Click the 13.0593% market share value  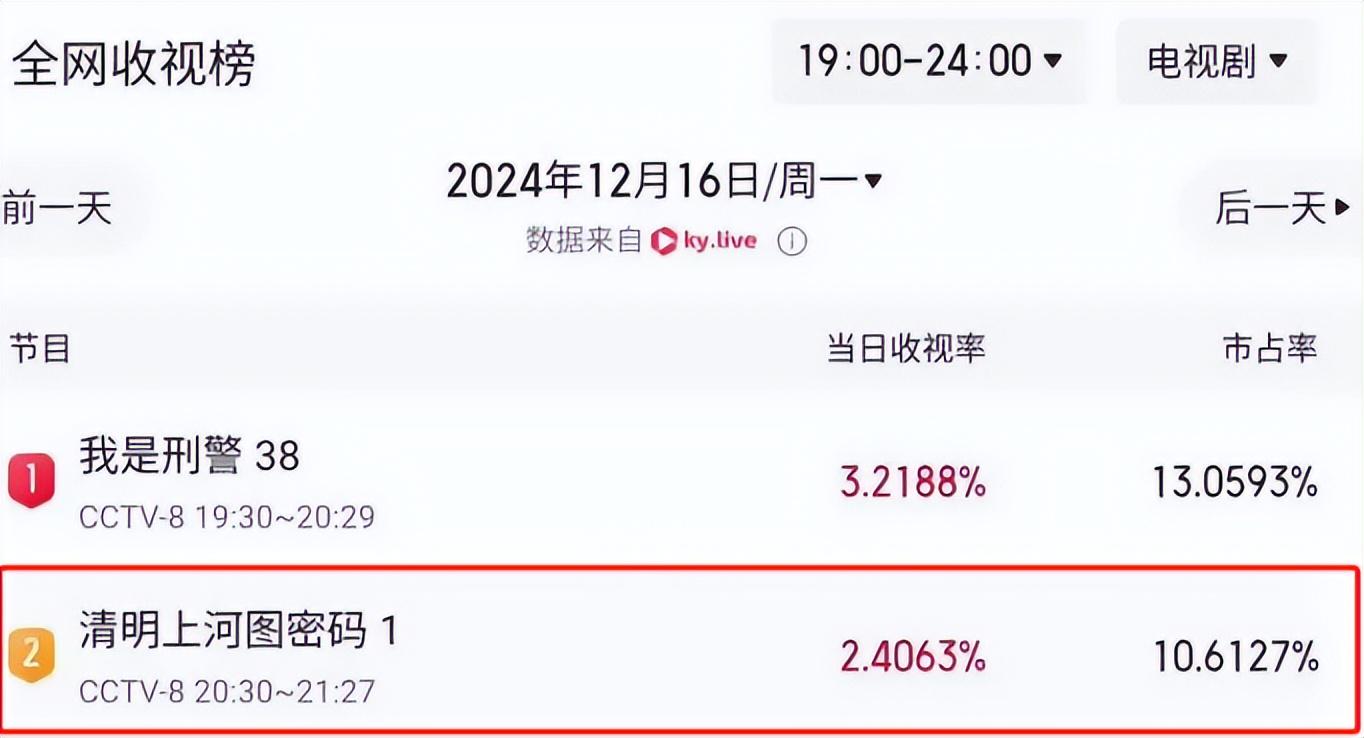1235,483
